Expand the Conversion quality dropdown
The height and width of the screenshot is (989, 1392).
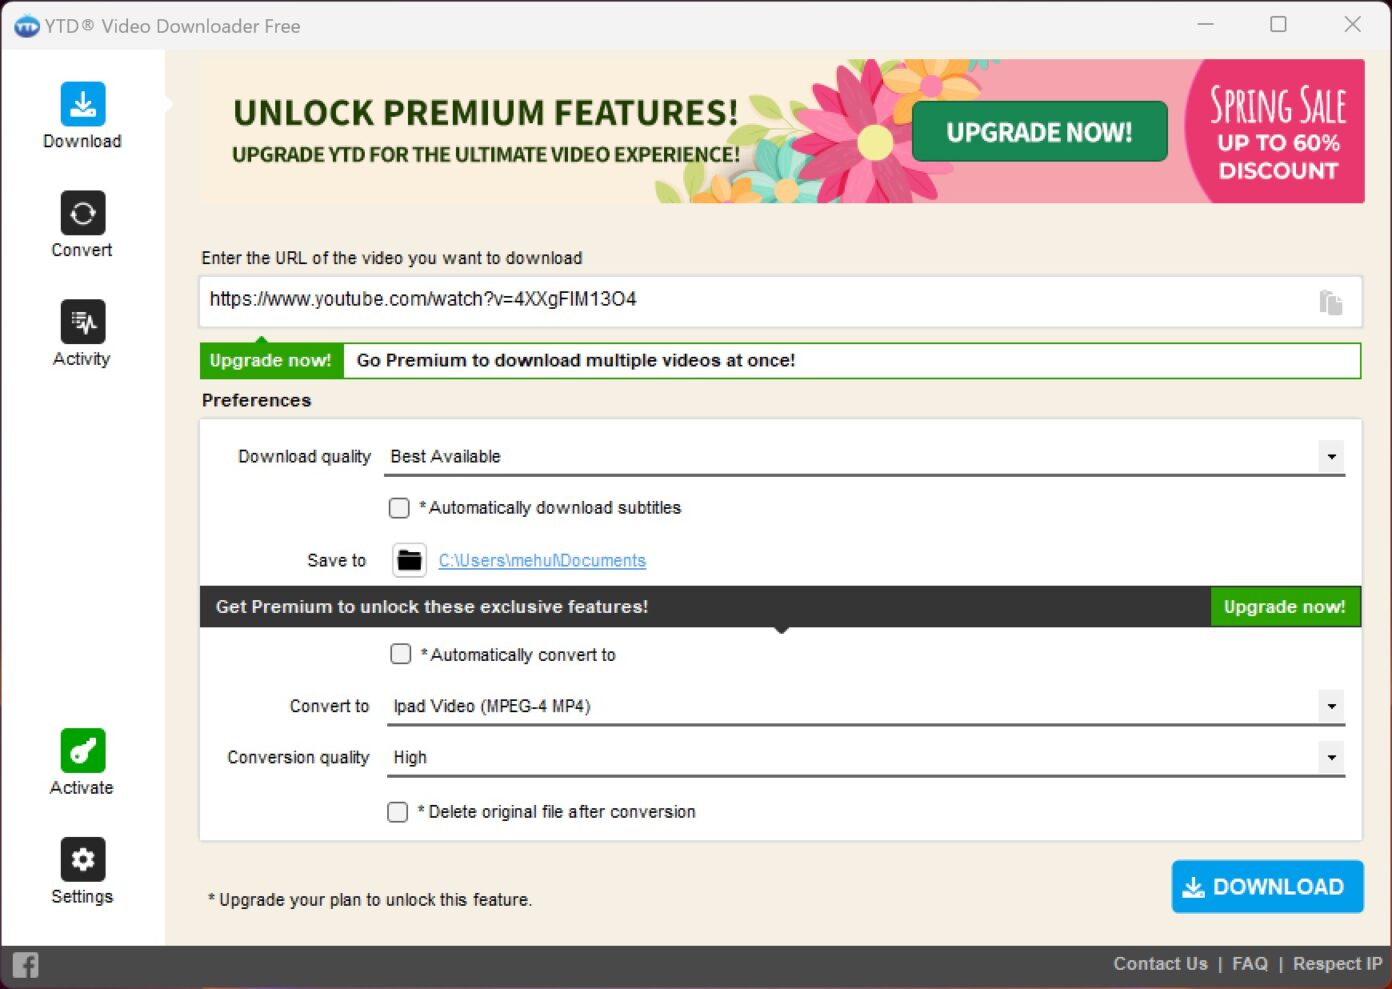pos(1331,757)
